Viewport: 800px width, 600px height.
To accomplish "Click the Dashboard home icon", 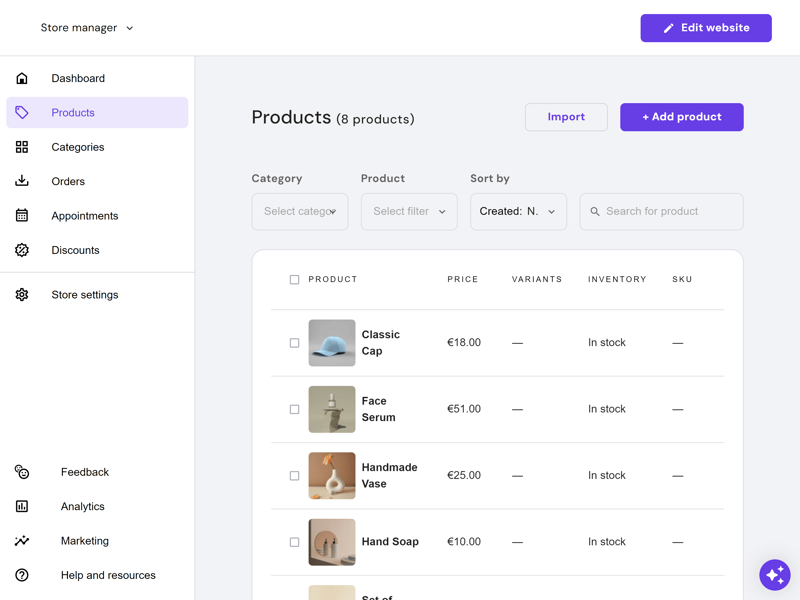I will (21, 78).
